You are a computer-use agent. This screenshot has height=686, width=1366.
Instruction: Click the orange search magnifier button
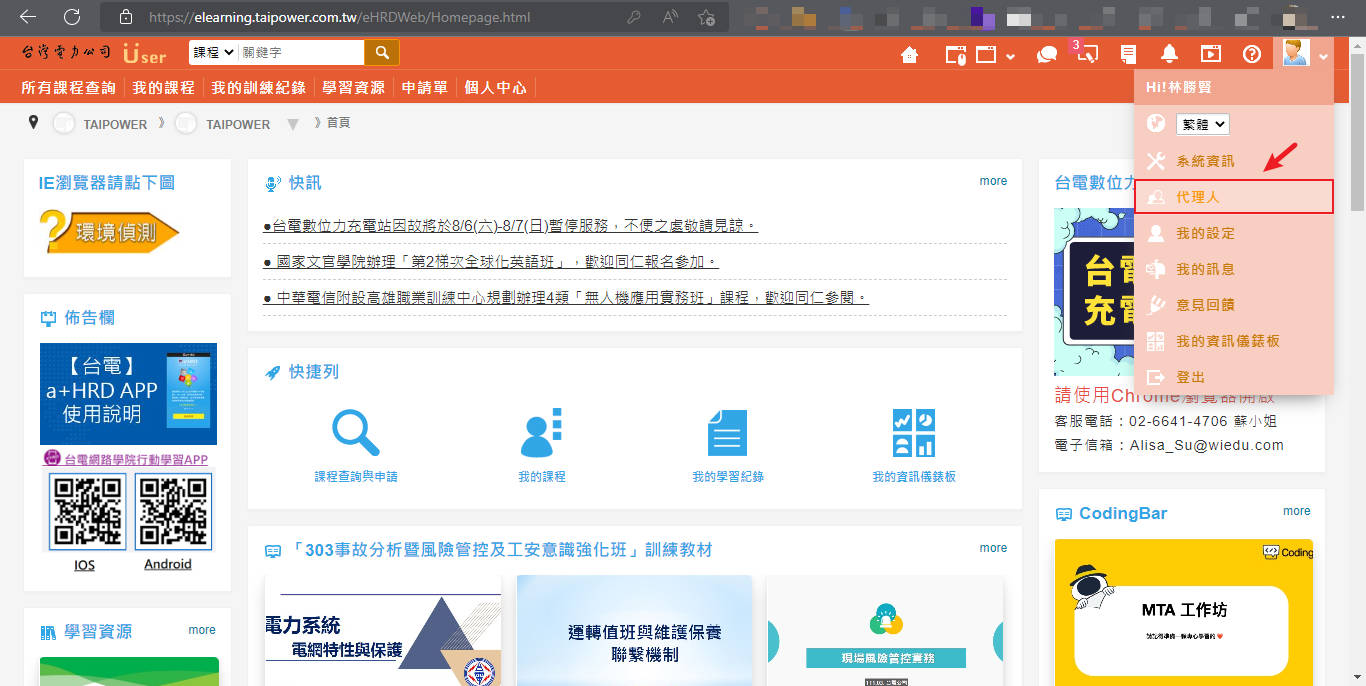(382, 52)
